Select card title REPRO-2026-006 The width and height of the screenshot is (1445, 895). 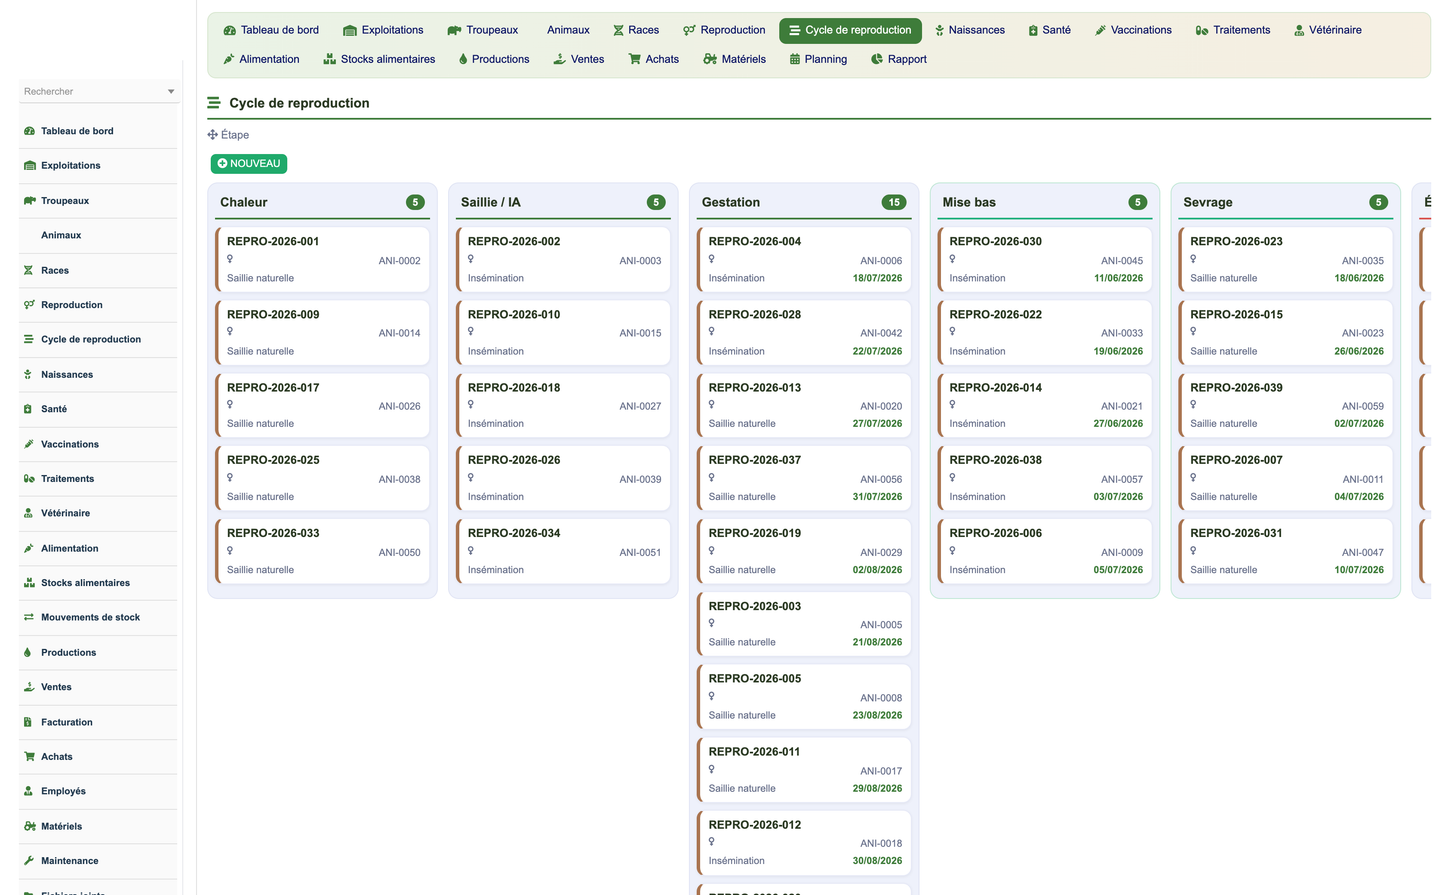pos(995,533)
